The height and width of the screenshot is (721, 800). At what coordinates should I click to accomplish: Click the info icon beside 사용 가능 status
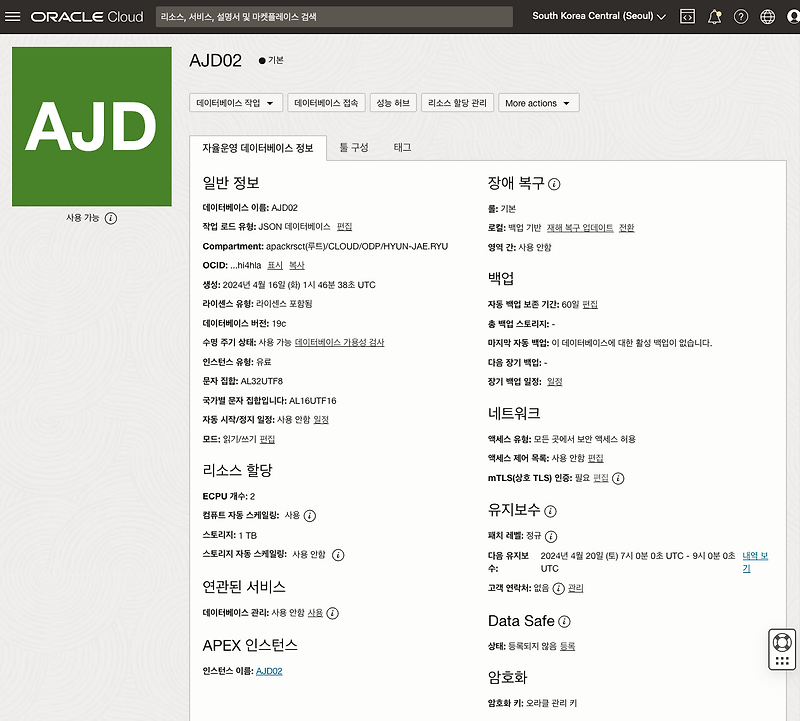coord(110,217)
